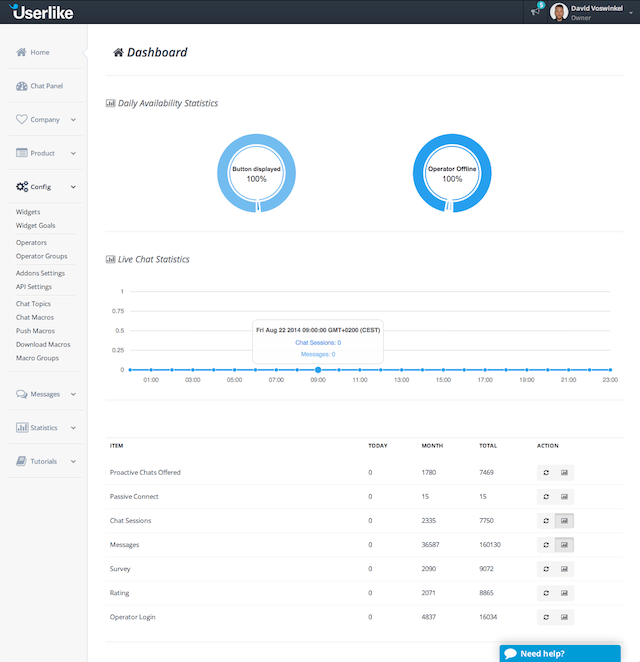This screenshot has height=662, width=640.
Task: Click chart icon for Chat Sessions row
Action: tap(564, 520)
